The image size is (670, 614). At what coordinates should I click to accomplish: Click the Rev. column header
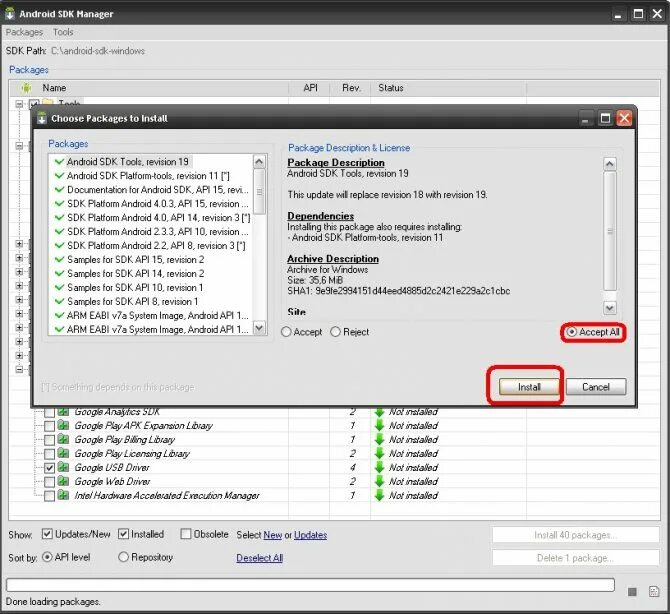[x=351, y=88]
